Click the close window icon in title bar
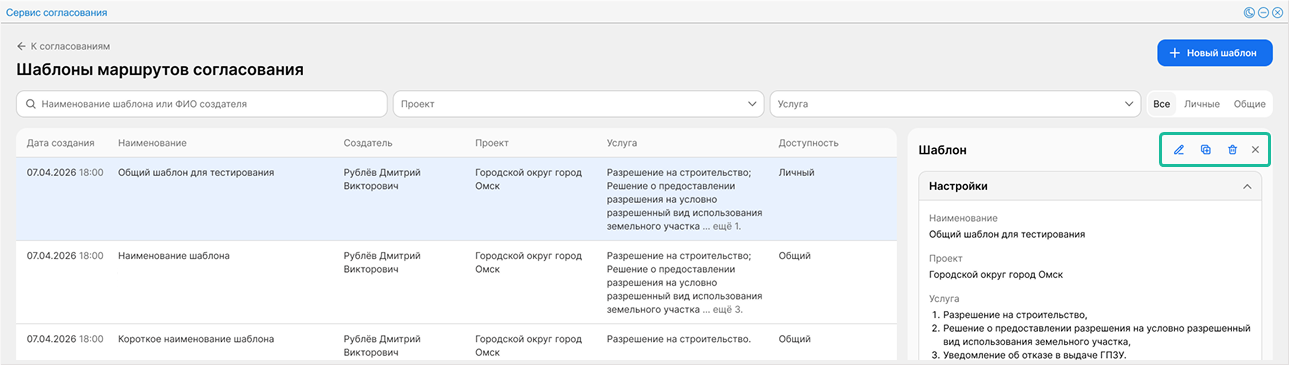This screenshot has height=365, width=1289. tap(1277, 13)
